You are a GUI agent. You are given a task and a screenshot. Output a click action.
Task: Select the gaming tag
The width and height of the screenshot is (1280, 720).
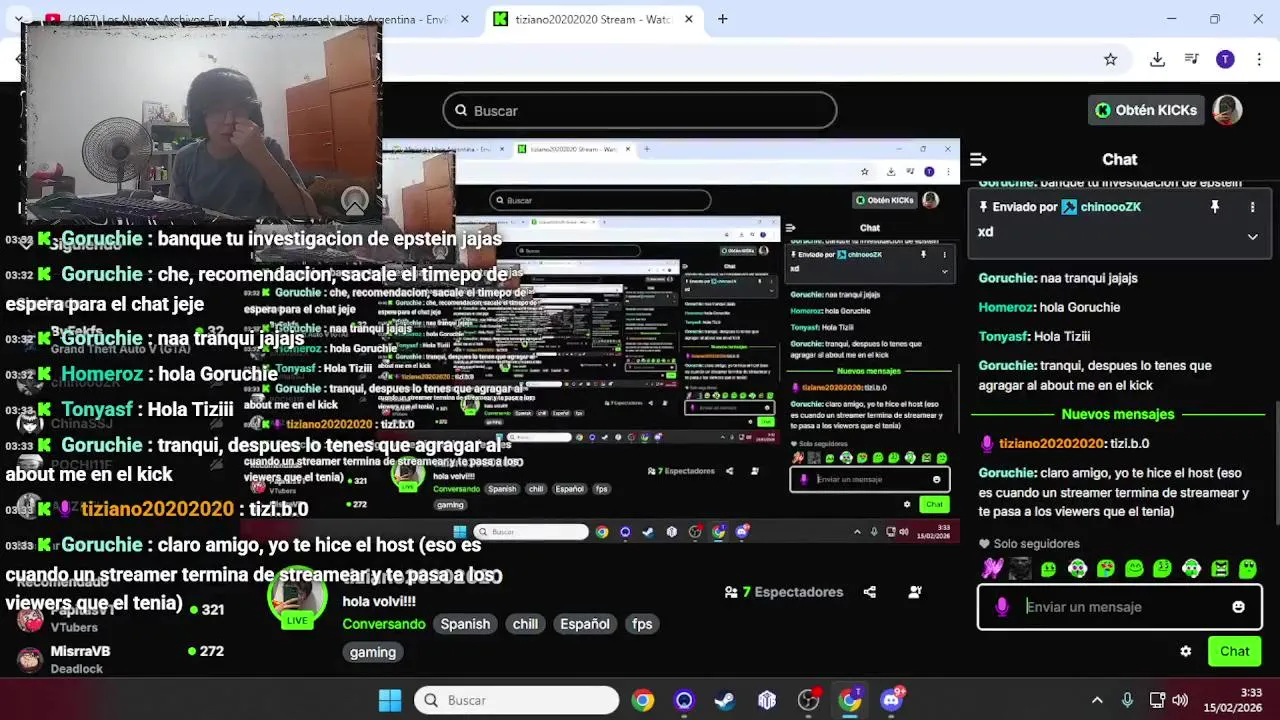pos(373,652)
